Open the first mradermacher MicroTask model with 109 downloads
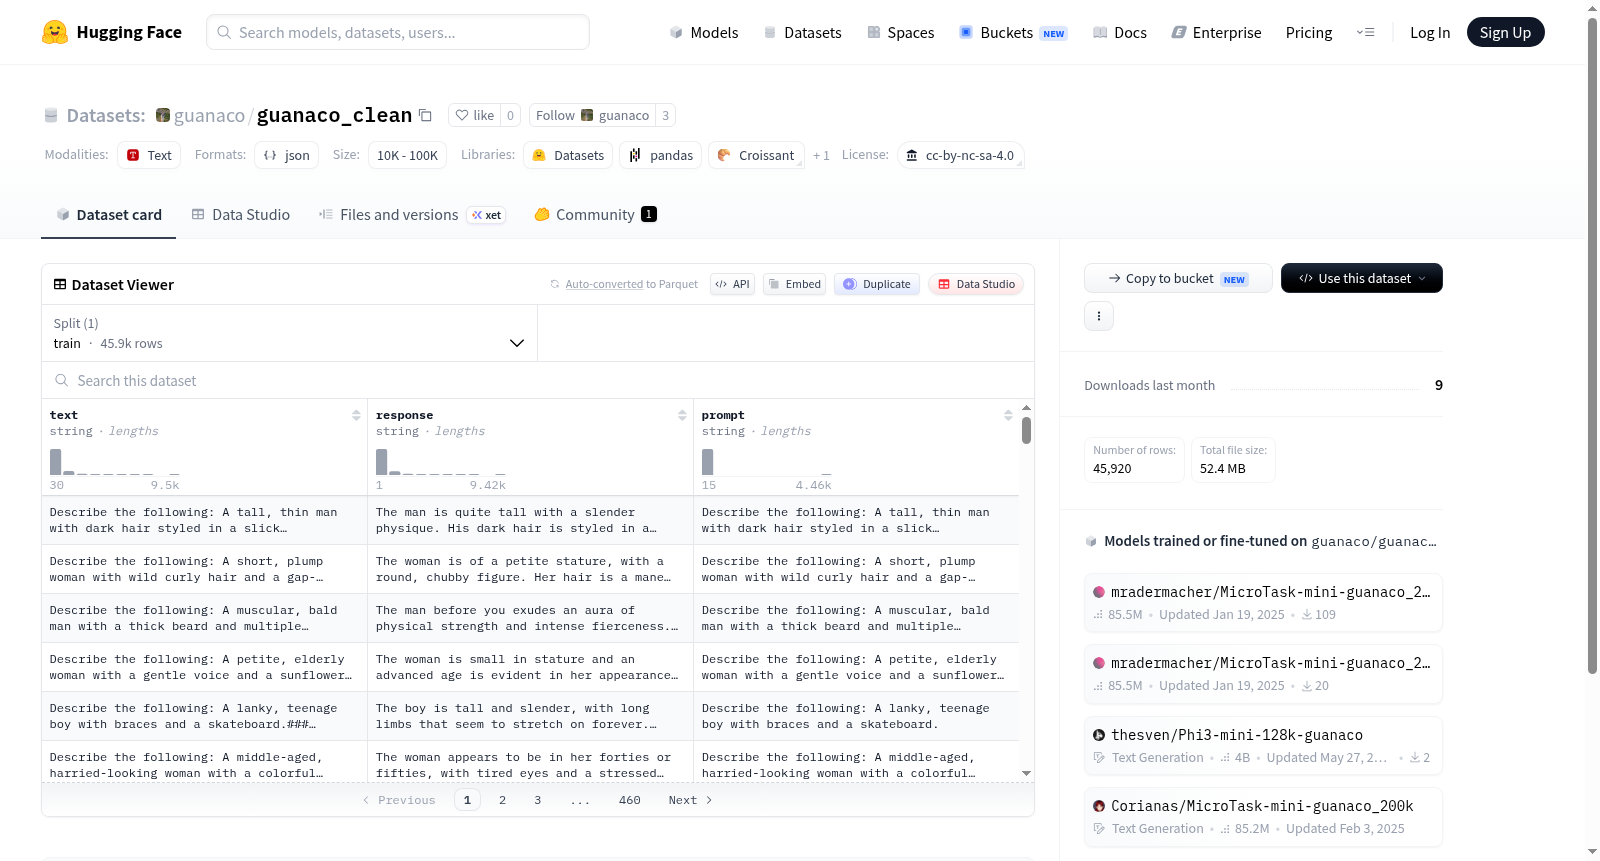Screen dimensions: 1600x861 (1263, 603)
